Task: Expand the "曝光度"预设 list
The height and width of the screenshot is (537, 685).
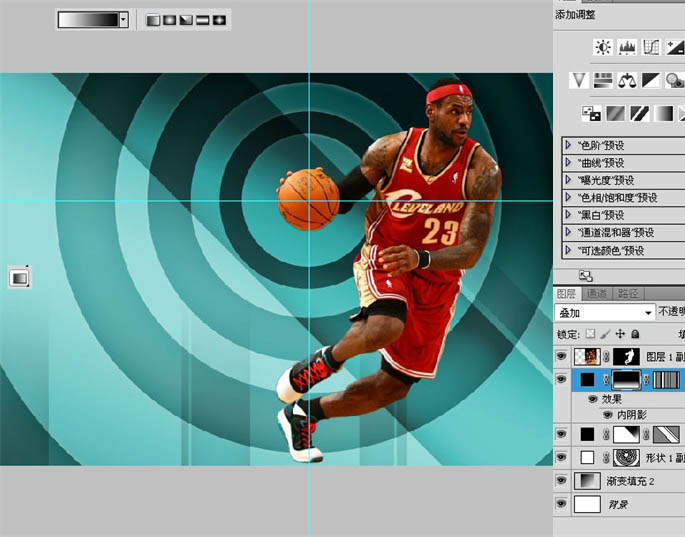Action: click(568, 180)
